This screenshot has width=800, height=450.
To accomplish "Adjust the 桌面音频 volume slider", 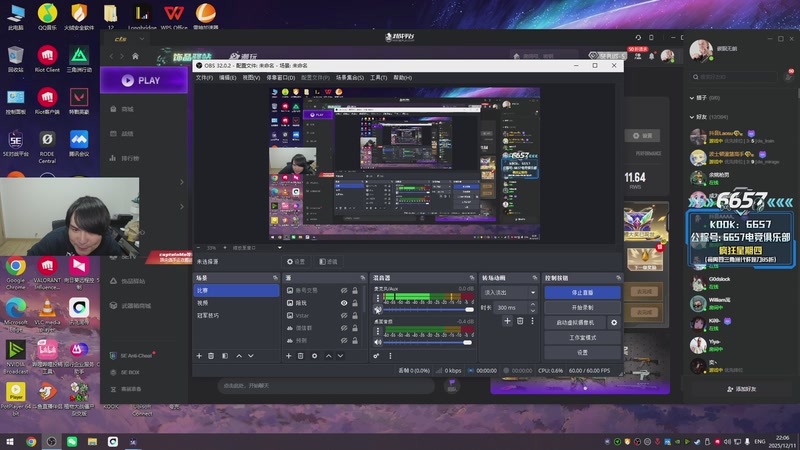I will pyautogui.click(x=428, y=342).
